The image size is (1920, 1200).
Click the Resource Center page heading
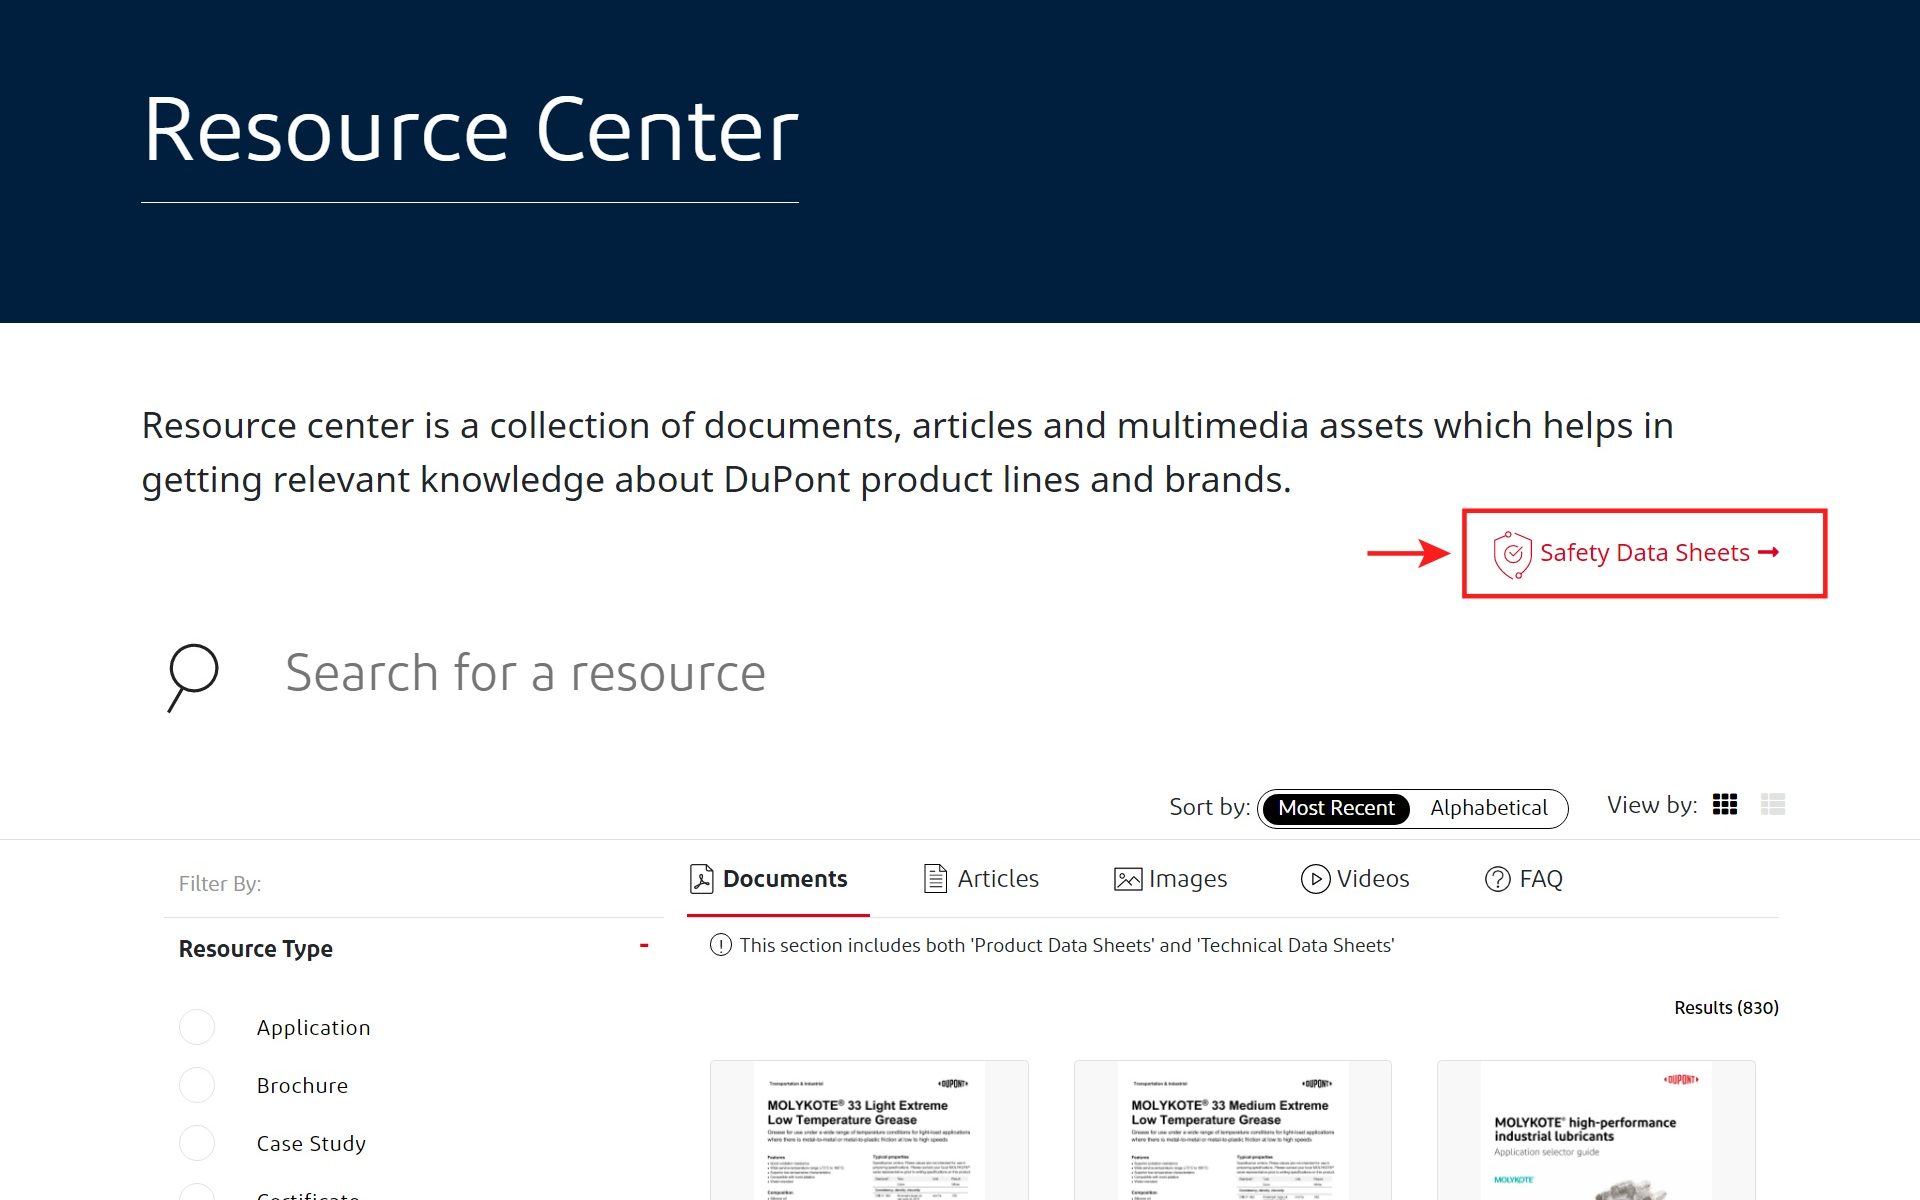[470, 130]
